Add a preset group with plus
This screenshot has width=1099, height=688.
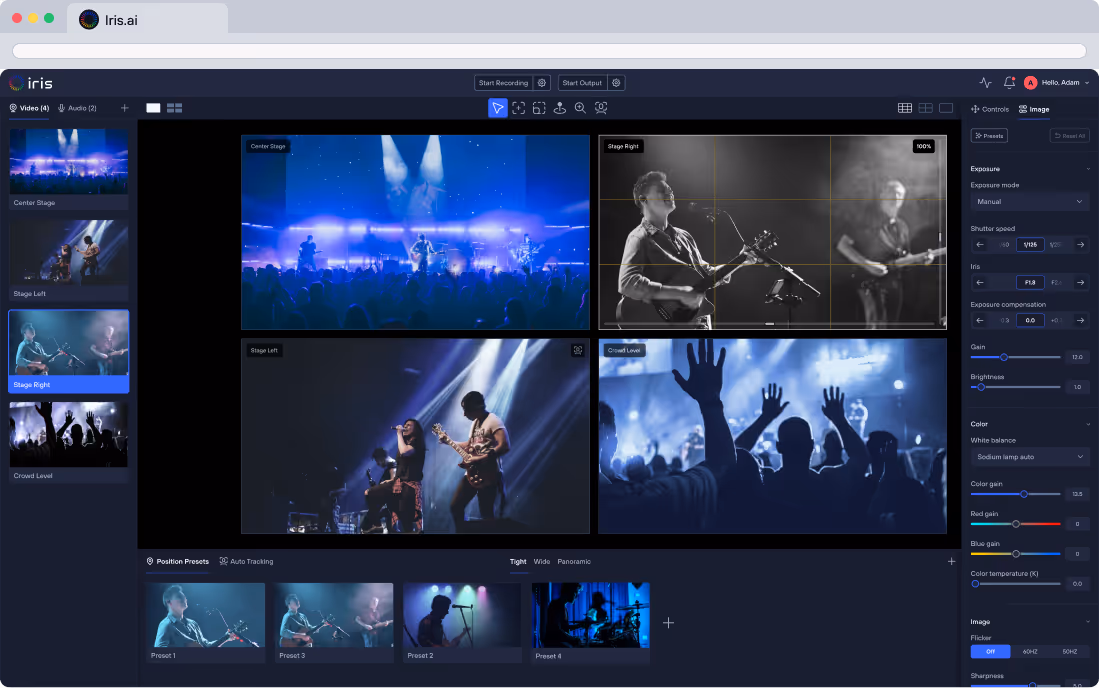(x=951, y=561)
